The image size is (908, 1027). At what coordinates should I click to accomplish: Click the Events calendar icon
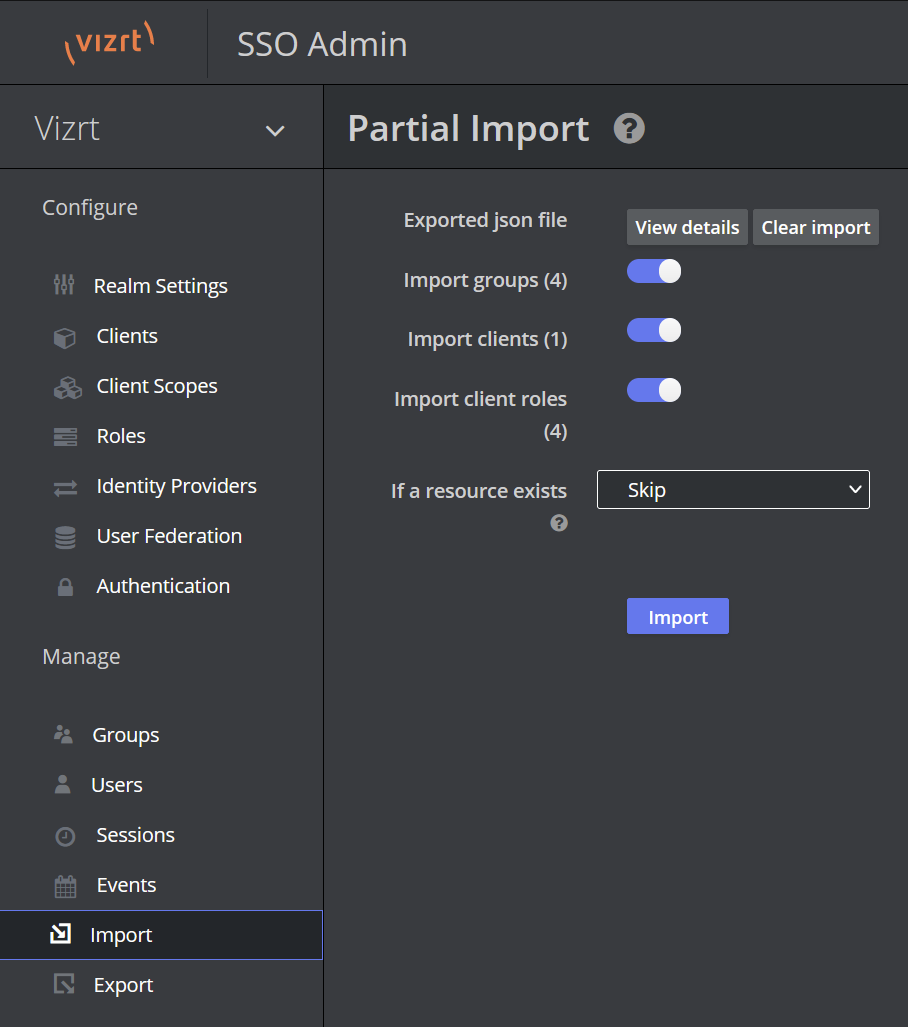click(65, 886)
